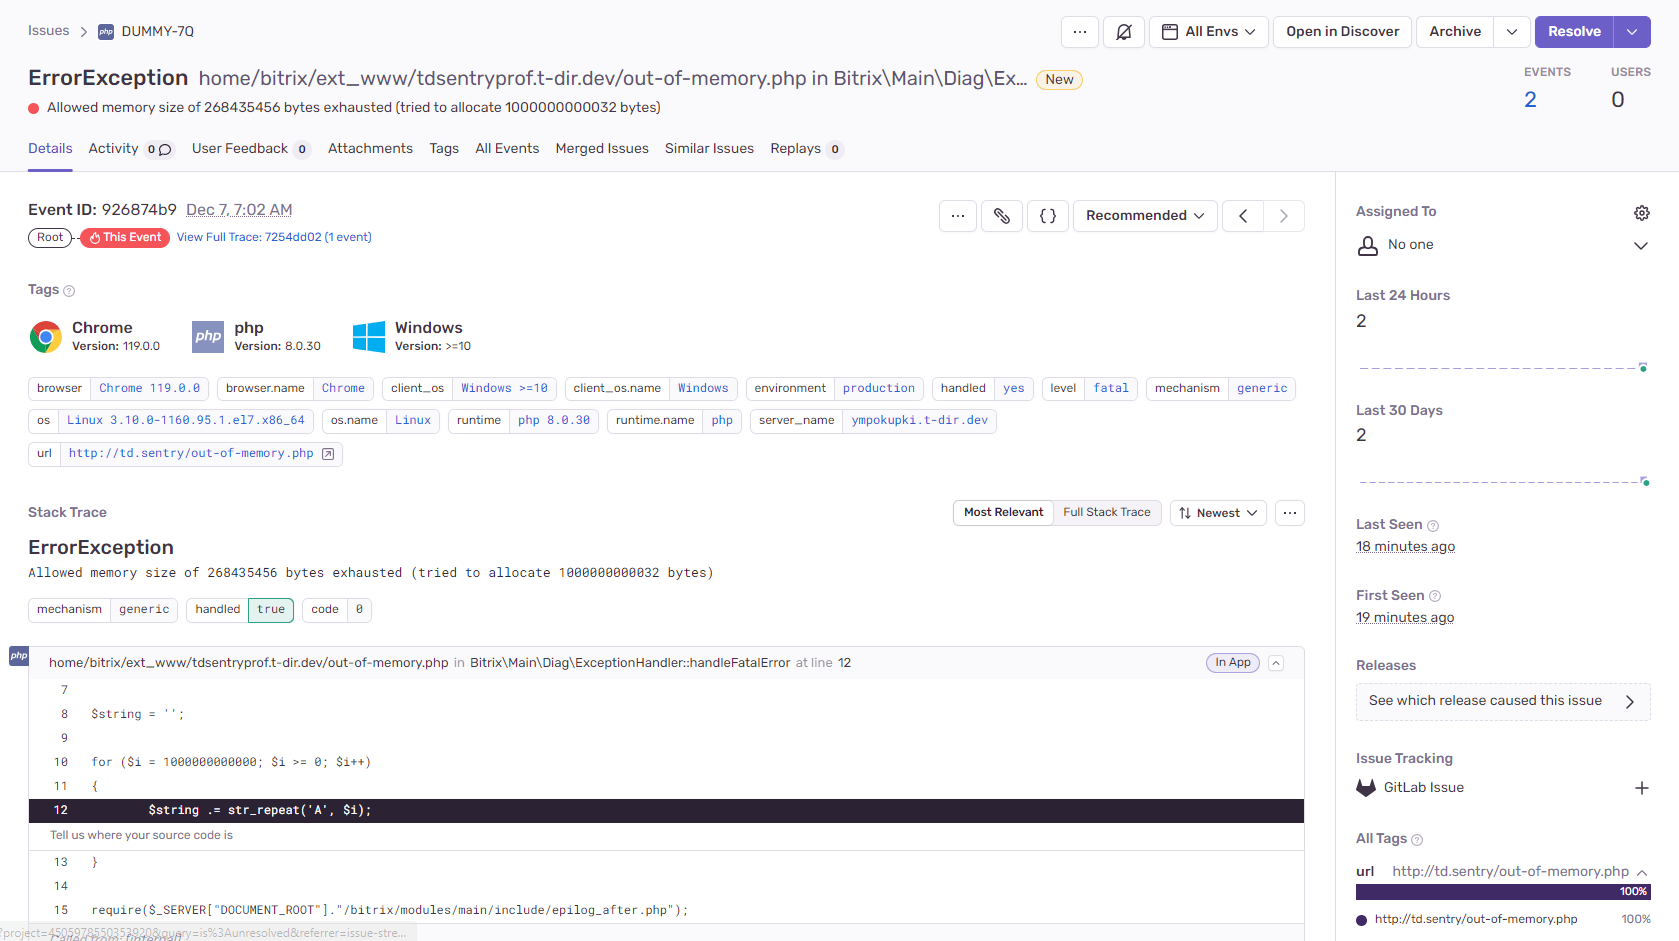1679x941 pixels.
Task: Click browser tag value Chrome 119.0.0
Action: coord(149,389)
